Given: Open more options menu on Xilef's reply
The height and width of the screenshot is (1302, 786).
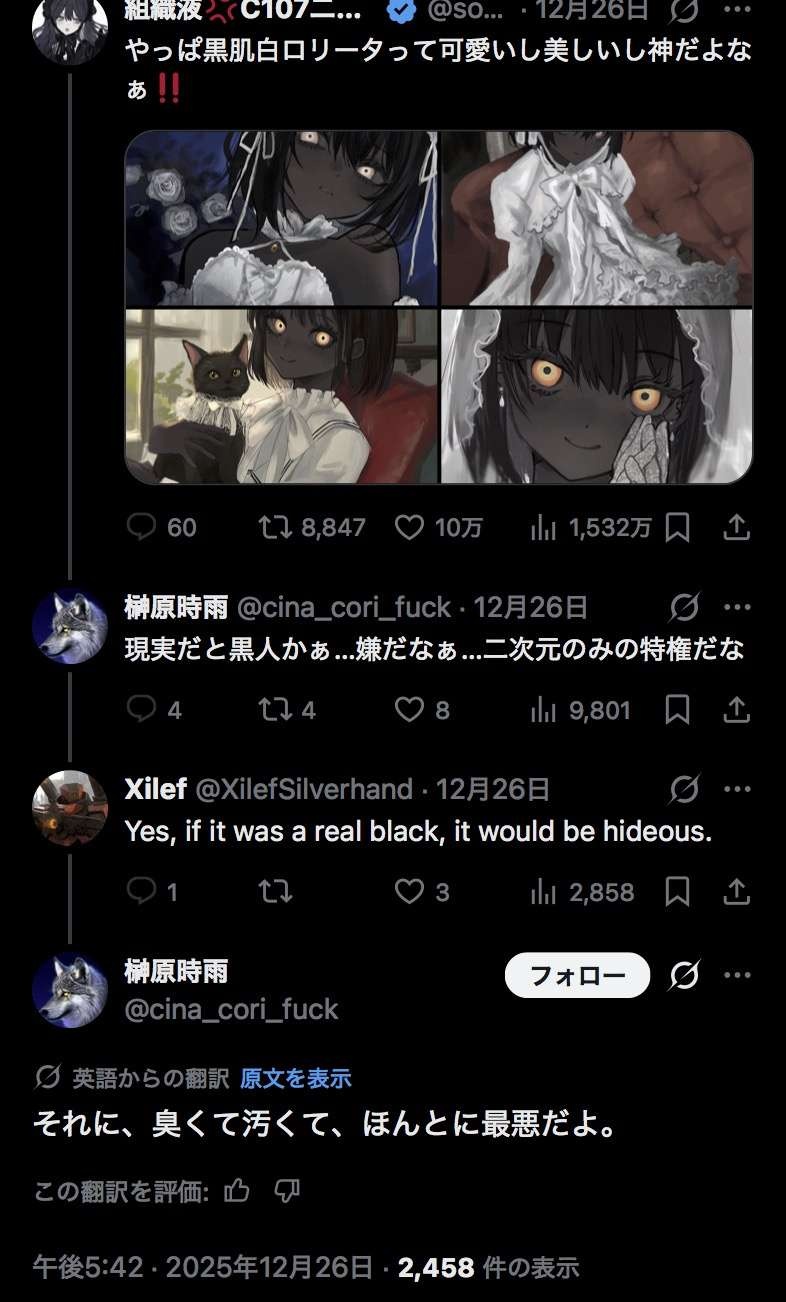Looking at the screenshot, I should coord(737,789).
